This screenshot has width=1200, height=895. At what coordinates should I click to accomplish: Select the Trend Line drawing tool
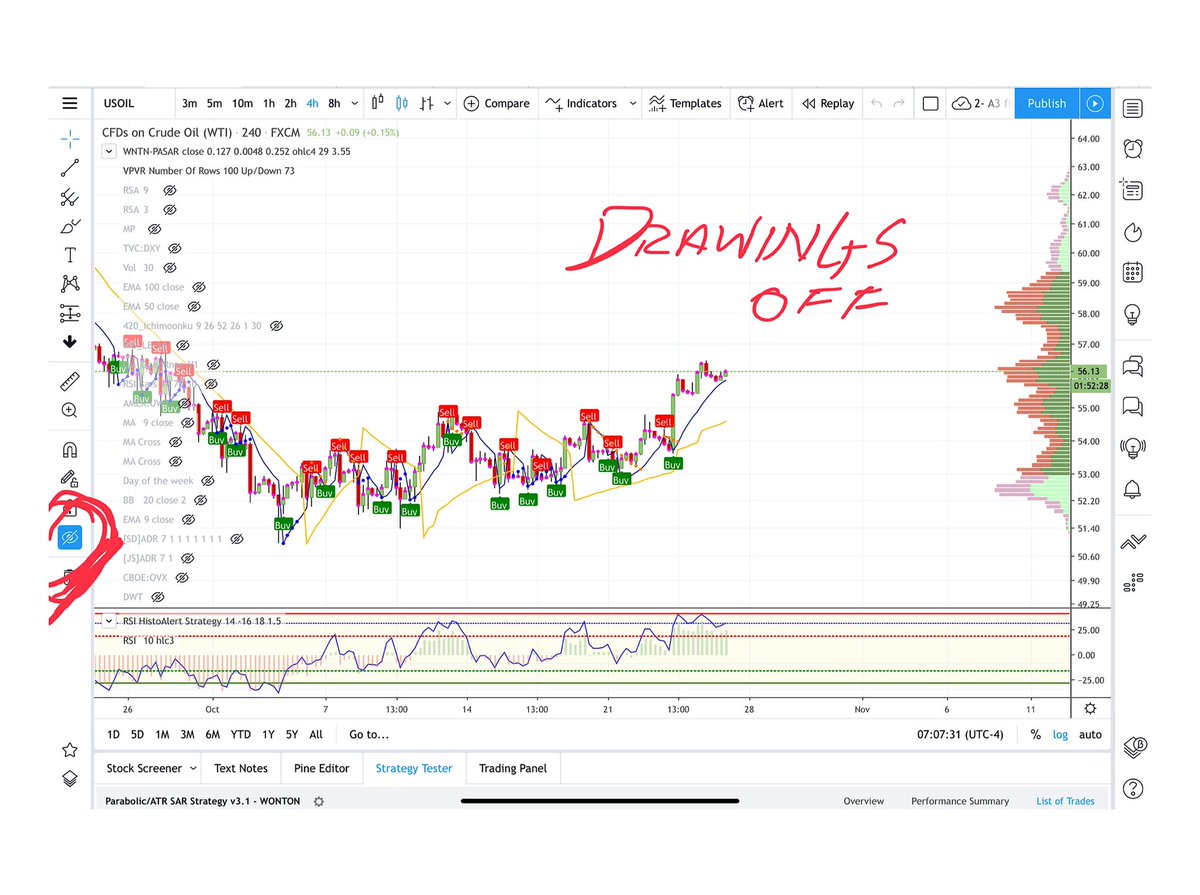(69, 167)
